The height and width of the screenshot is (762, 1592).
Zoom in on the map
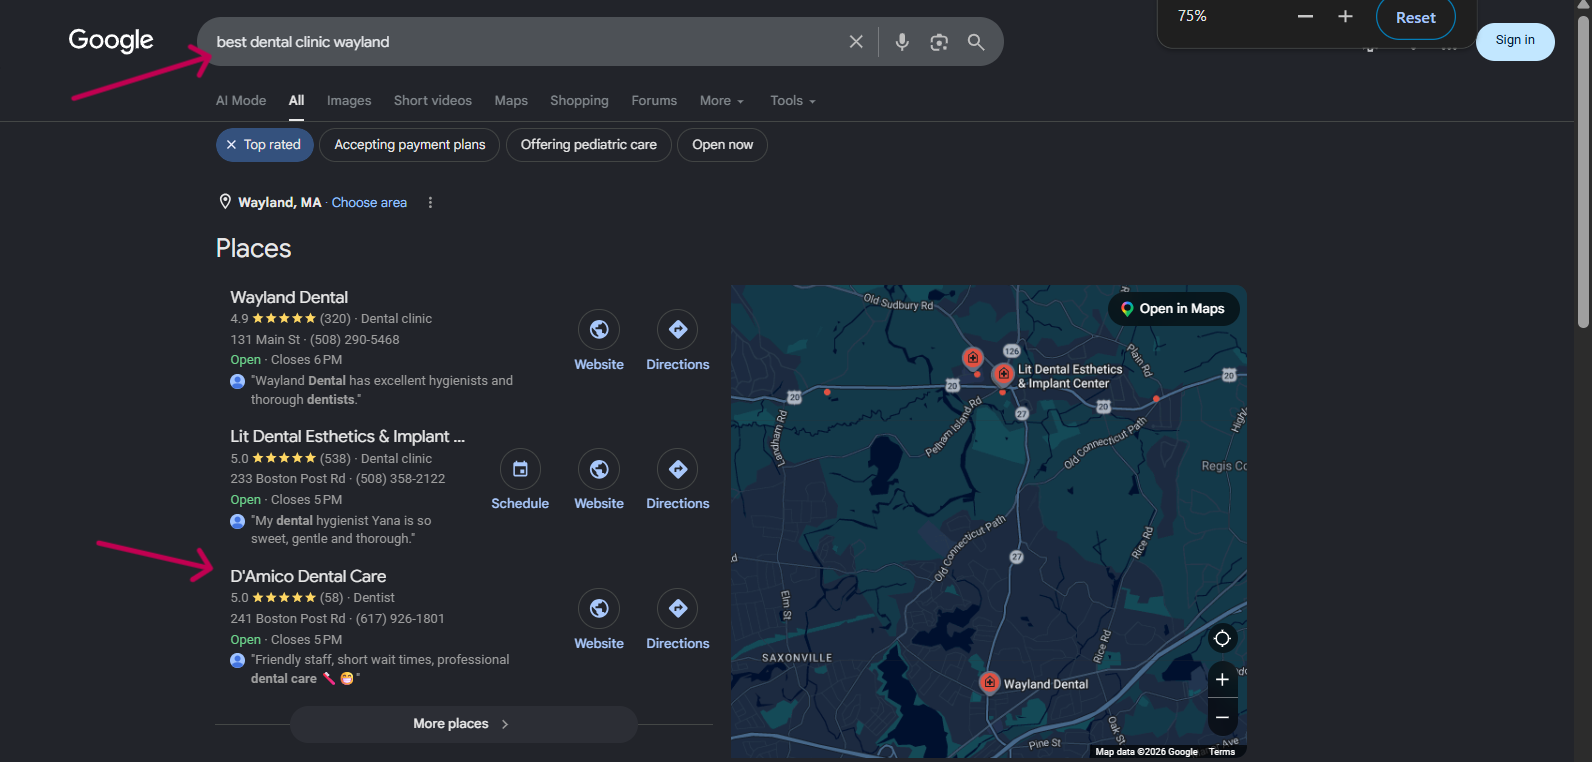(1222, 680)
